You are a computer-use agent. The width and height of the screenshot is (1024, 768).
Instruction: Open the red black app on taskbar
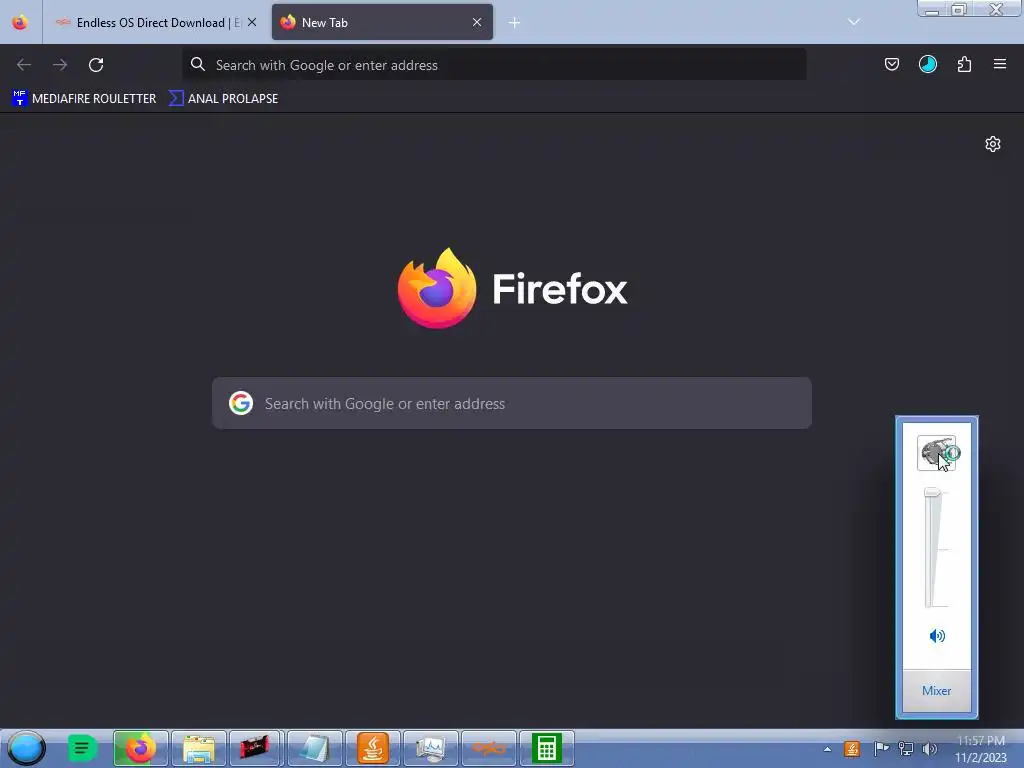click(255, 748)
